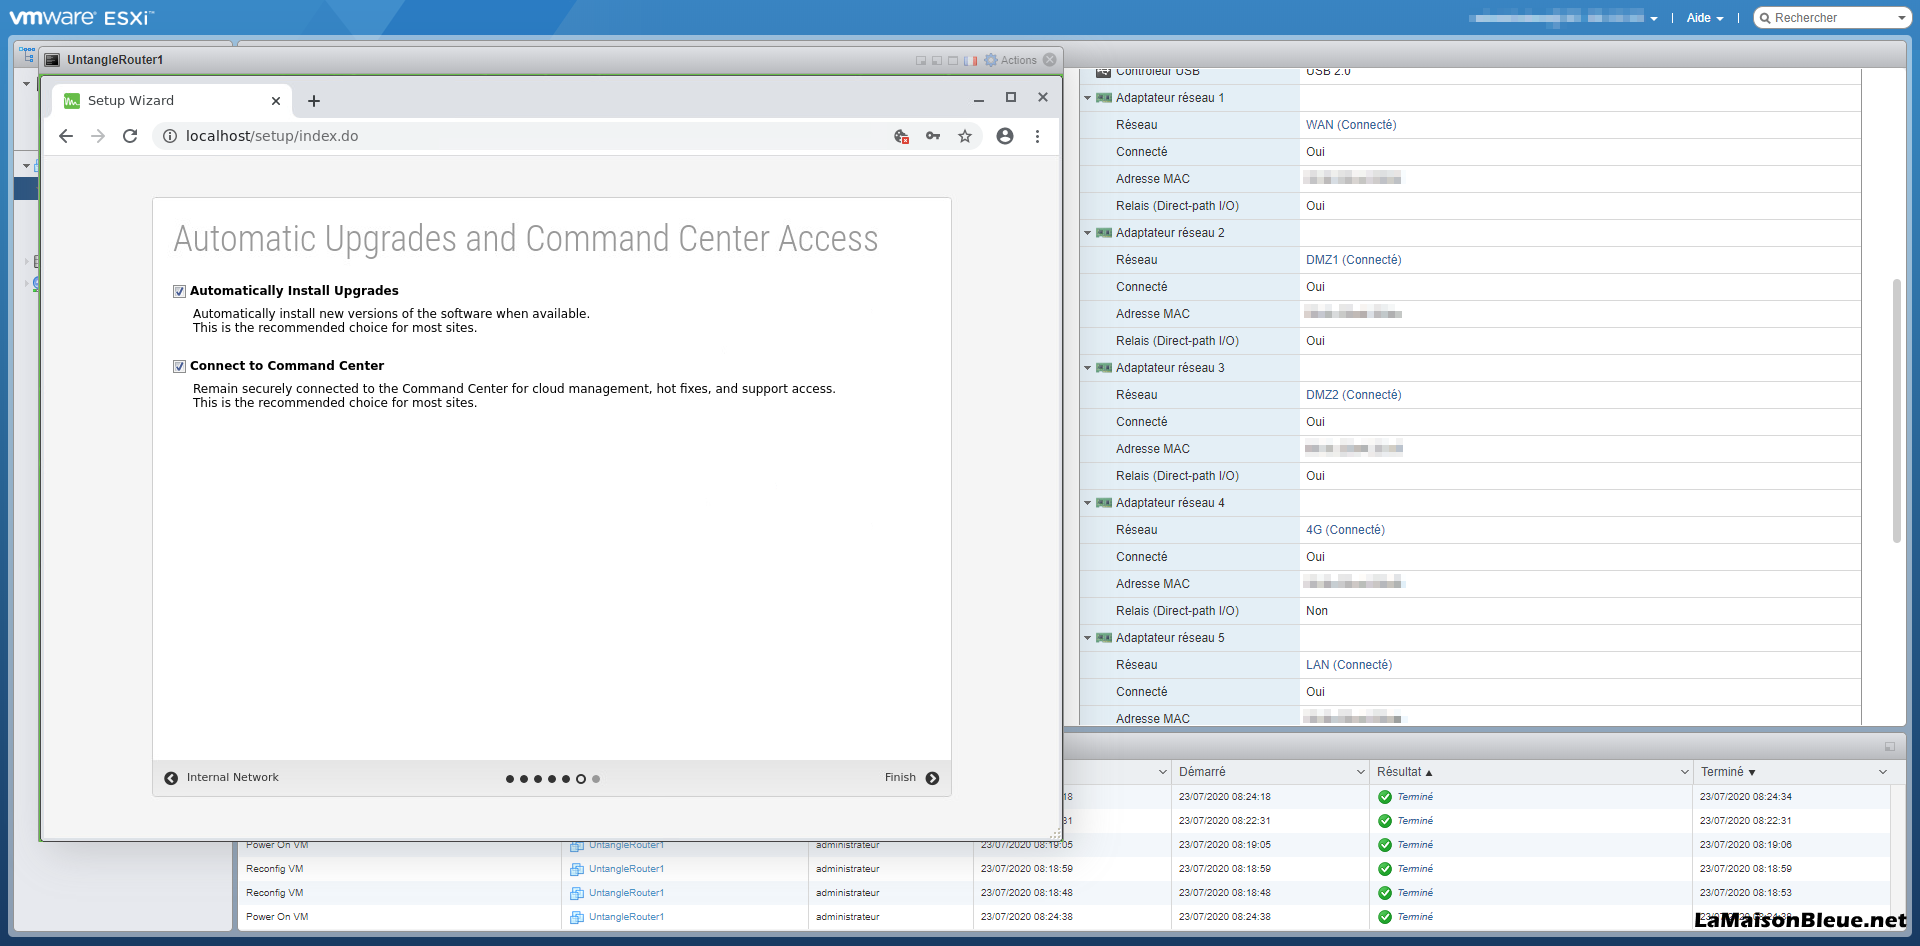Sort tasks by the Terminé column
Screen dimensions: 1920x946
pos(1722,772)
